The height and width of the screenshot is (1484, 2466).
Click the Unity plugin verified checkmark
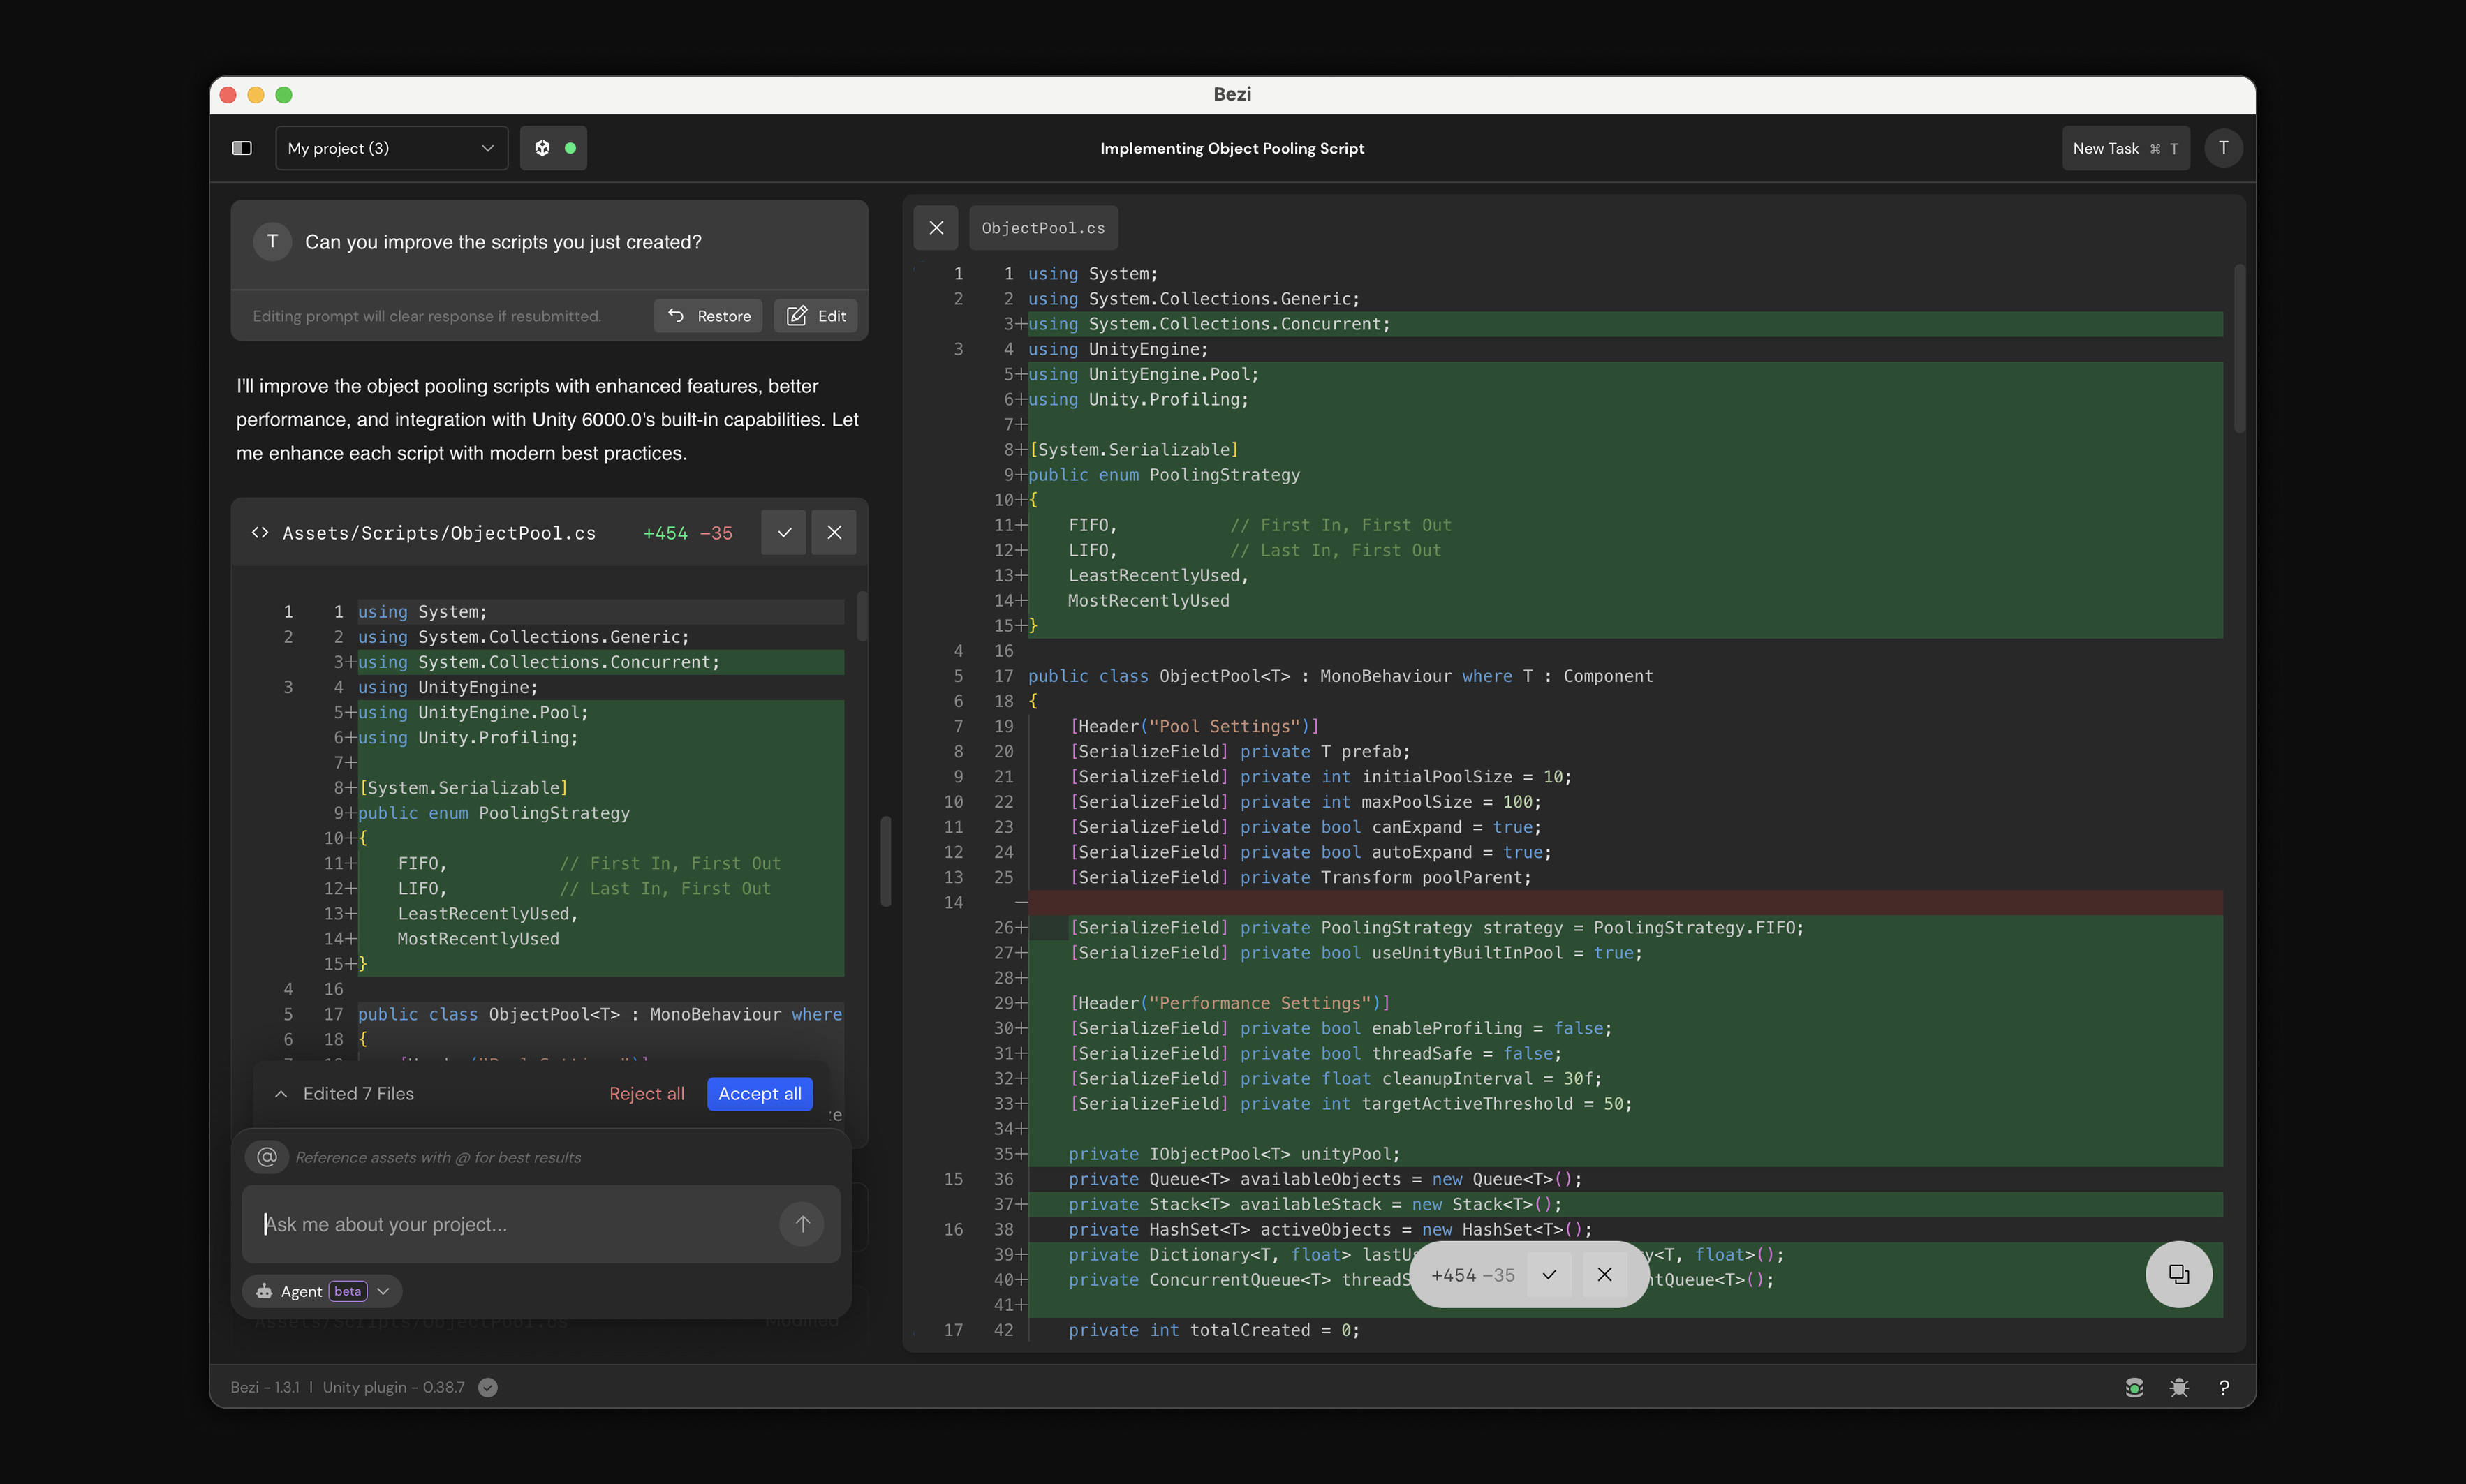488,1387
